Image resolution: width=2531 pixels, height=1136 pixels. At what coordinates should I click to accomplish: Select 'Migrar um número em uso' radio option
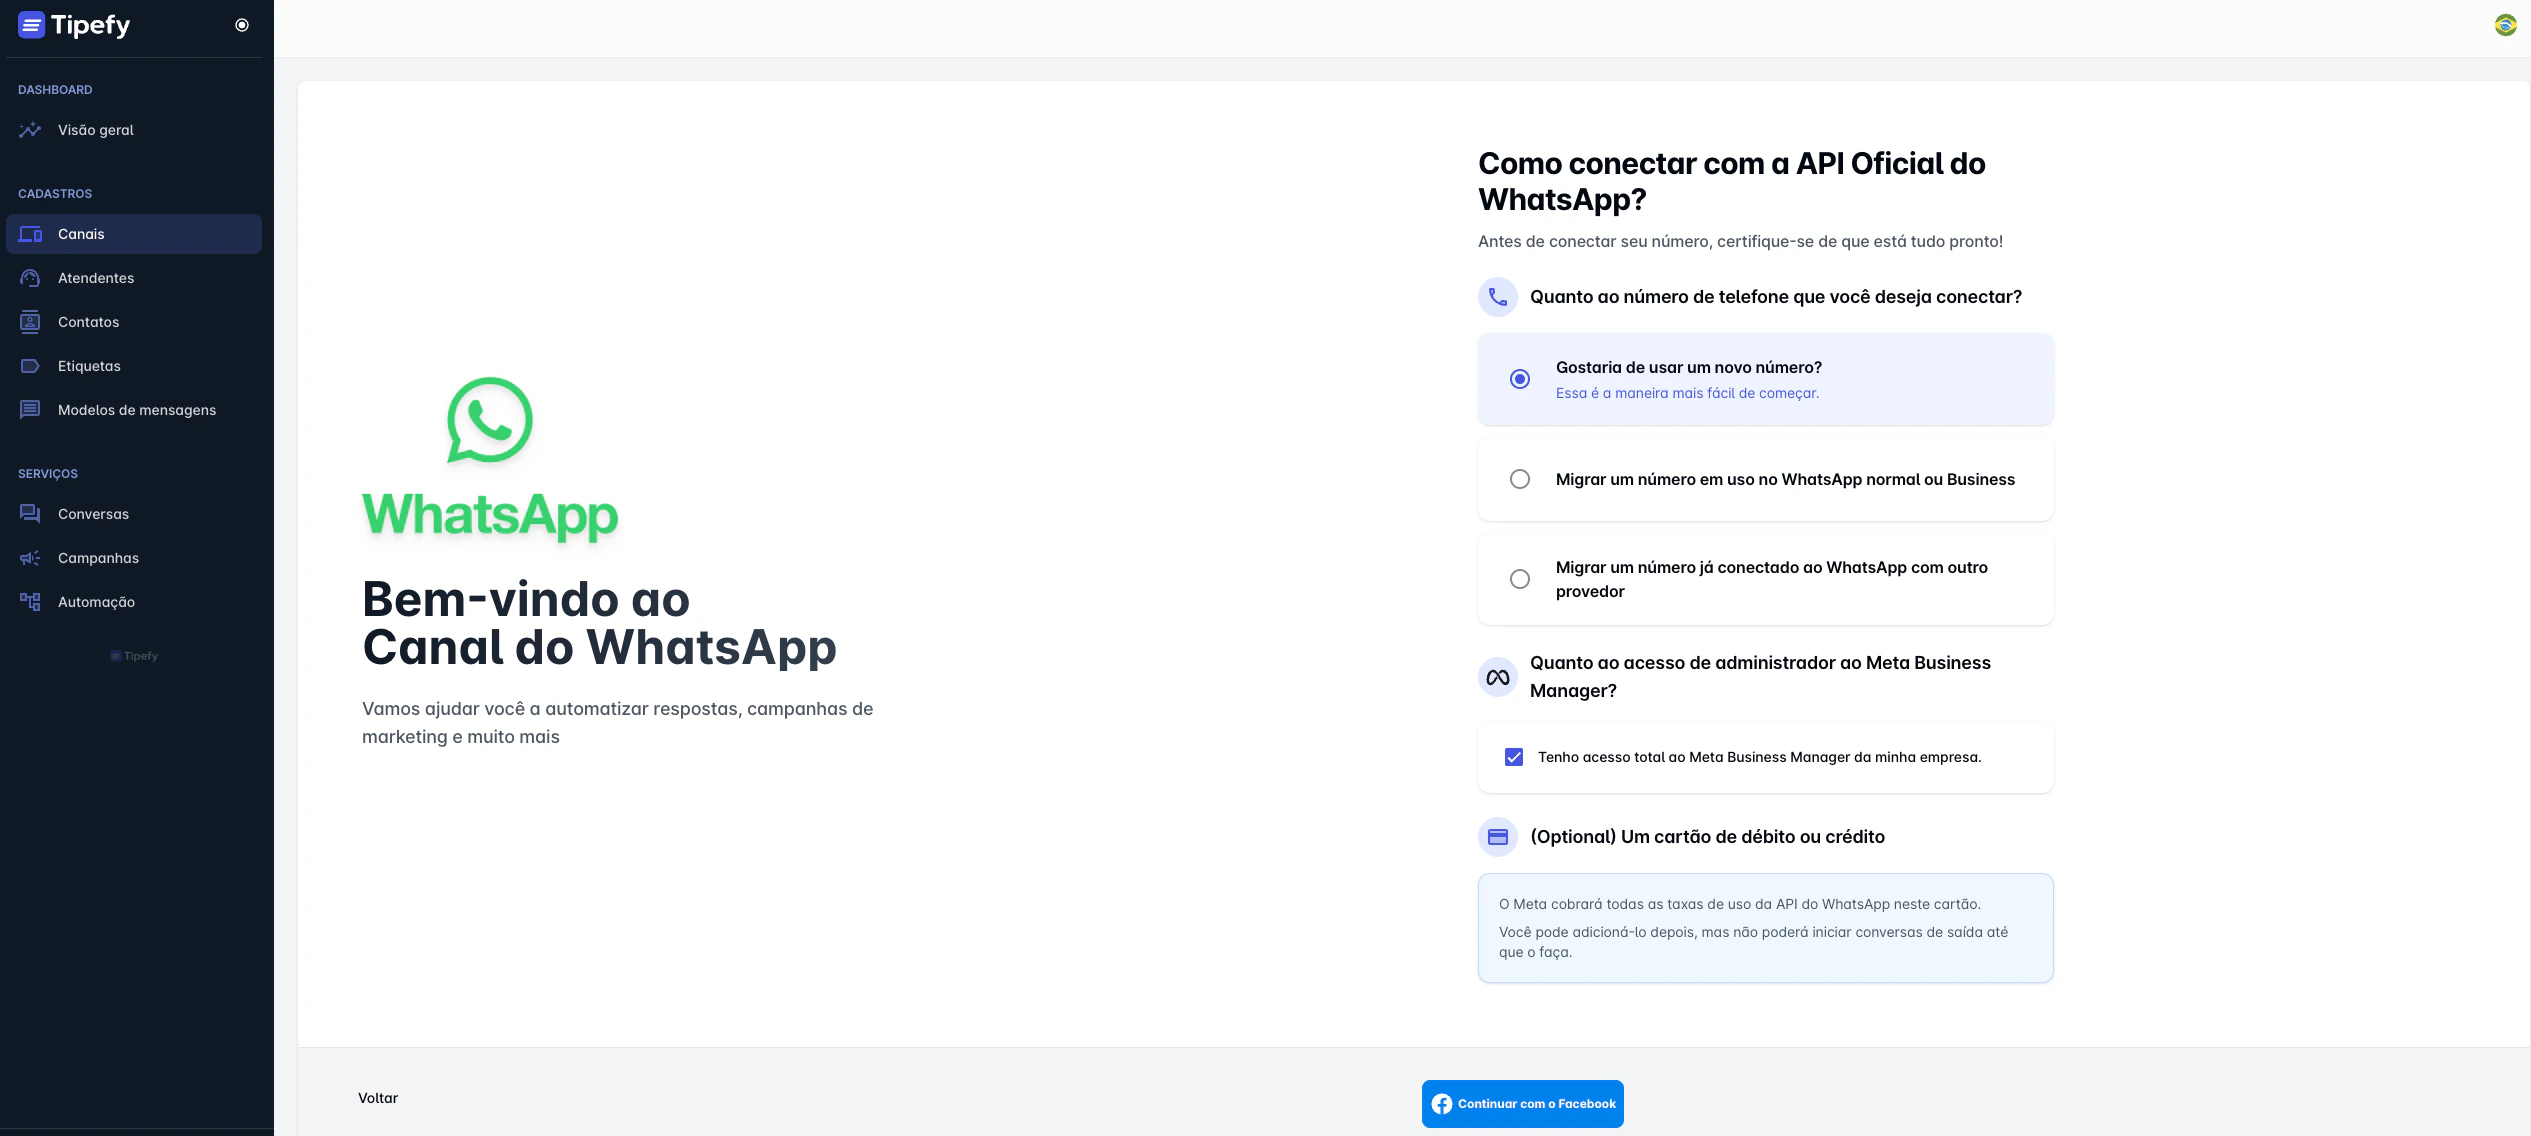(x=1520, y=479)
